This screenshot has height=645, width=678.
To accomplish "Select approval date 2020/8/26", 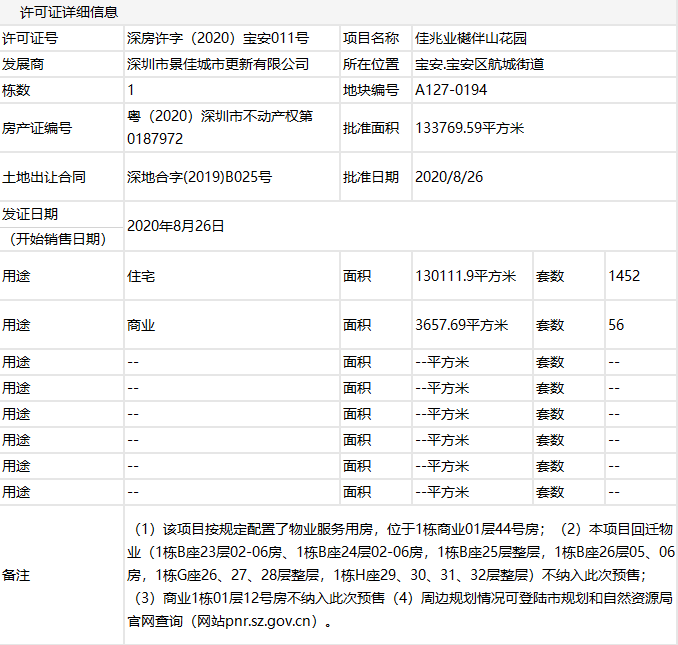I will point(449,177).
